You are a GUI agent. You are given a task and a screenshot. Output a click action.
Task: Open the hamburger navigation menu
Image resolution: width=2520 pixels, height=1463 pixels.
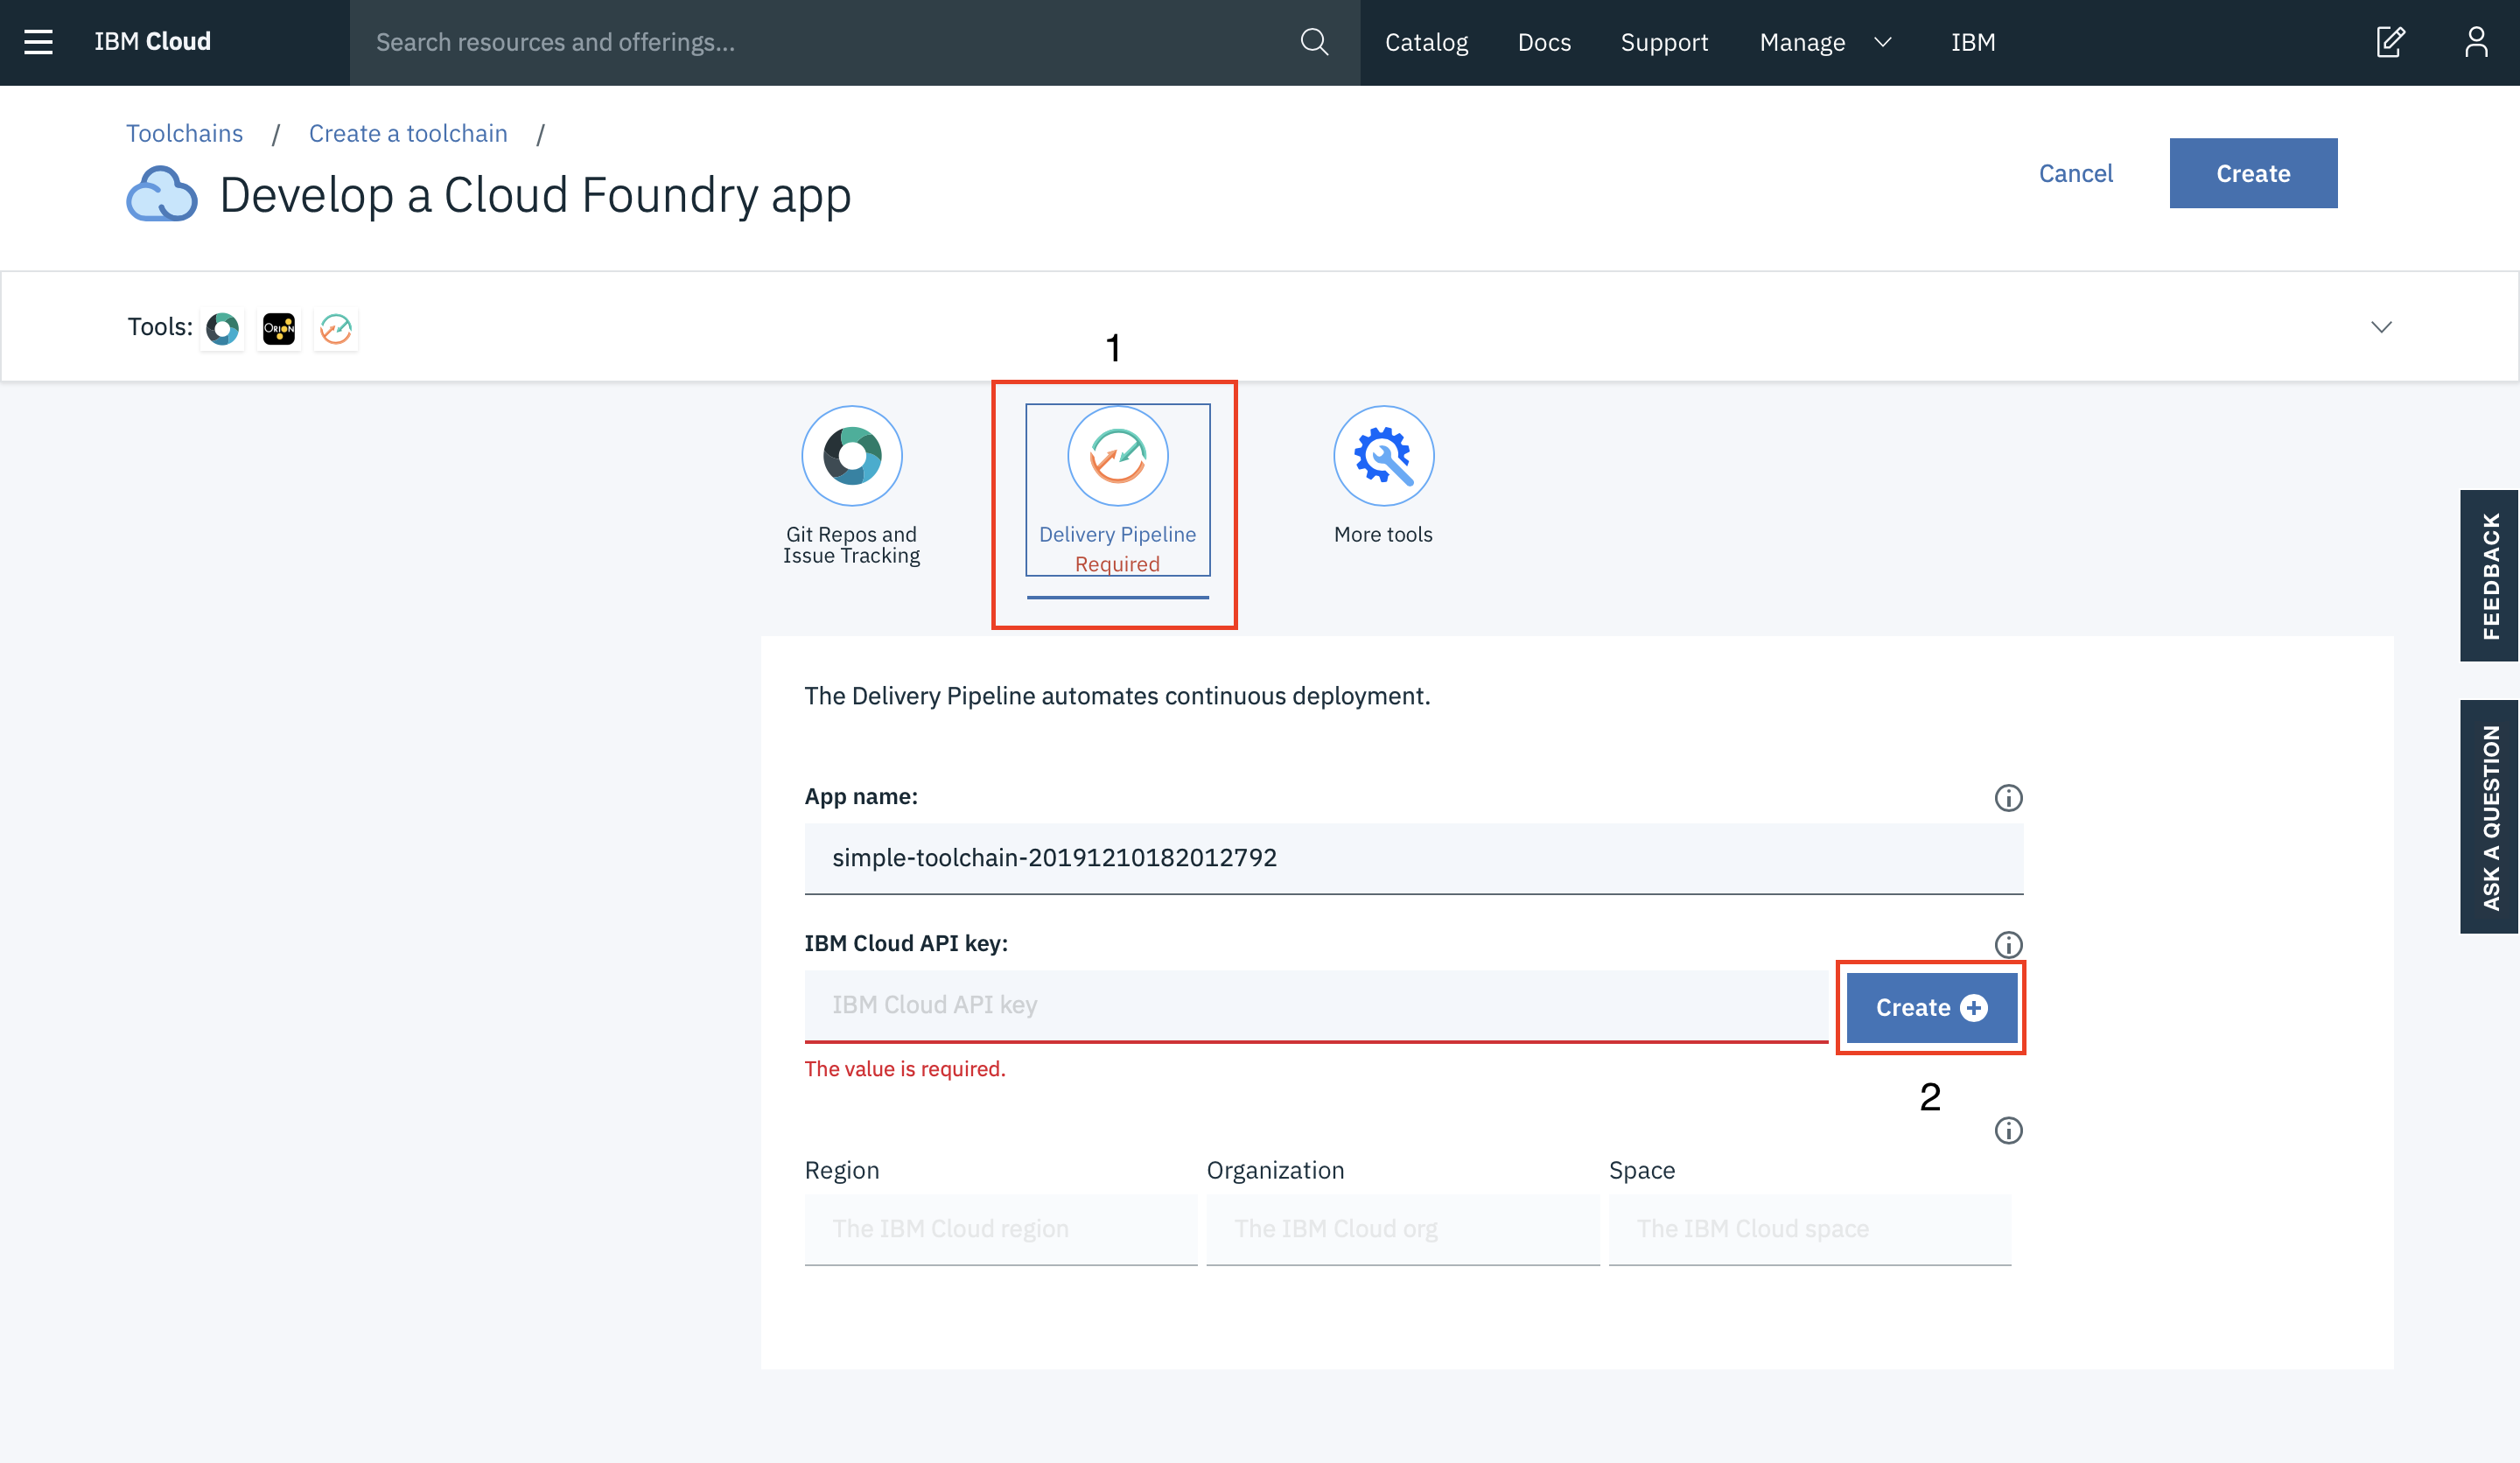[38, 42]
